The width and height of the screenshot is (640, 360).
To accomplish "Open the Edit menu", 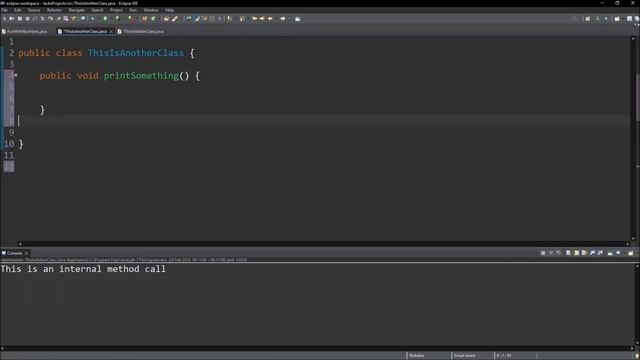I will pyautogui.click(x=18, y=10).
